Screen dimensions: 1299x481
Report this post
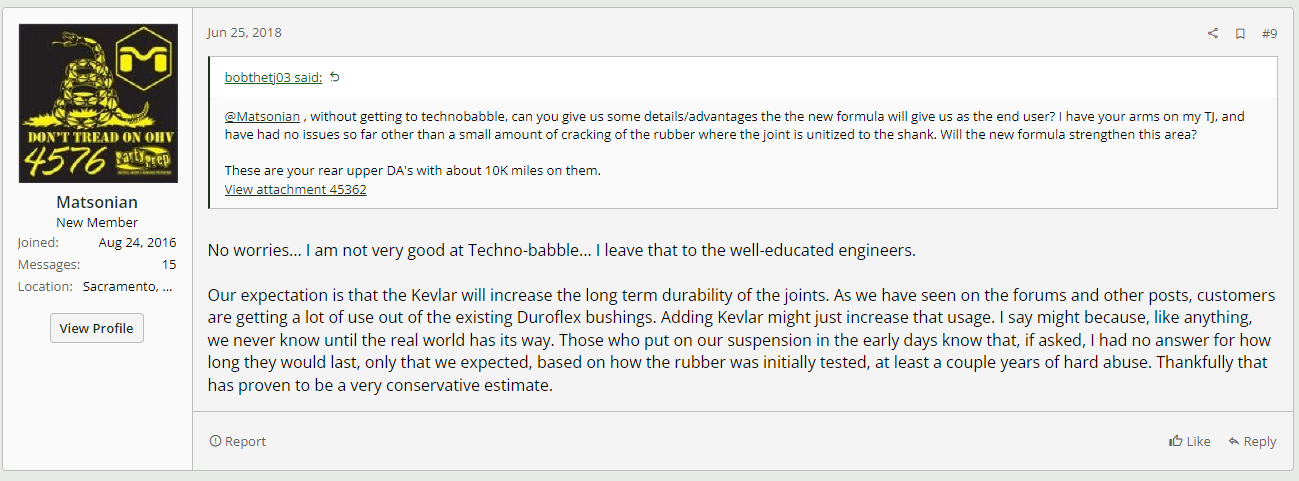(x=238, y=441)
